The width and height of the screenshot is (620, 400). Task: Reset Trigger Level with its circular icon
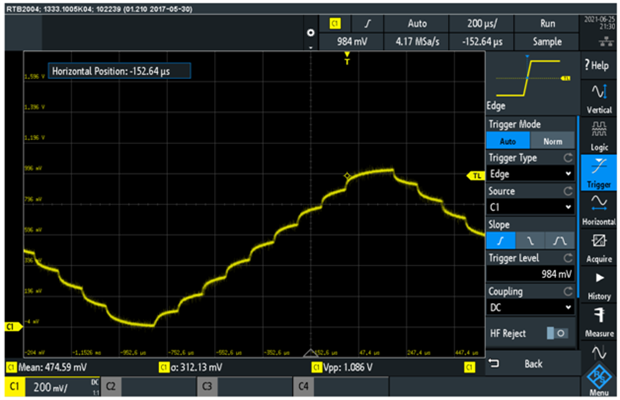(x=568, y=258)
